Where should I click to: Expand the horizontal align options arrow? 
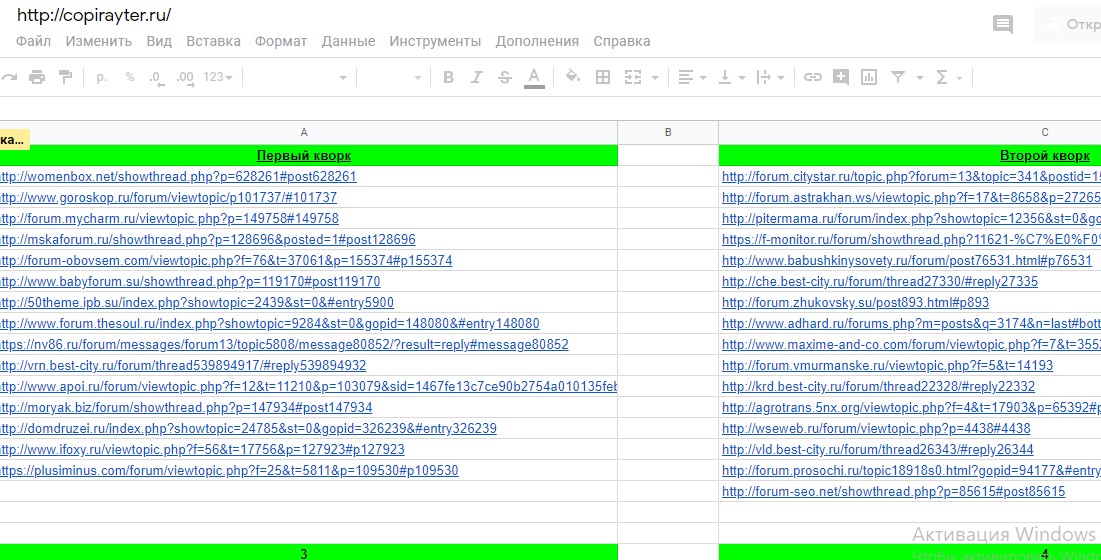pos(702,78)
